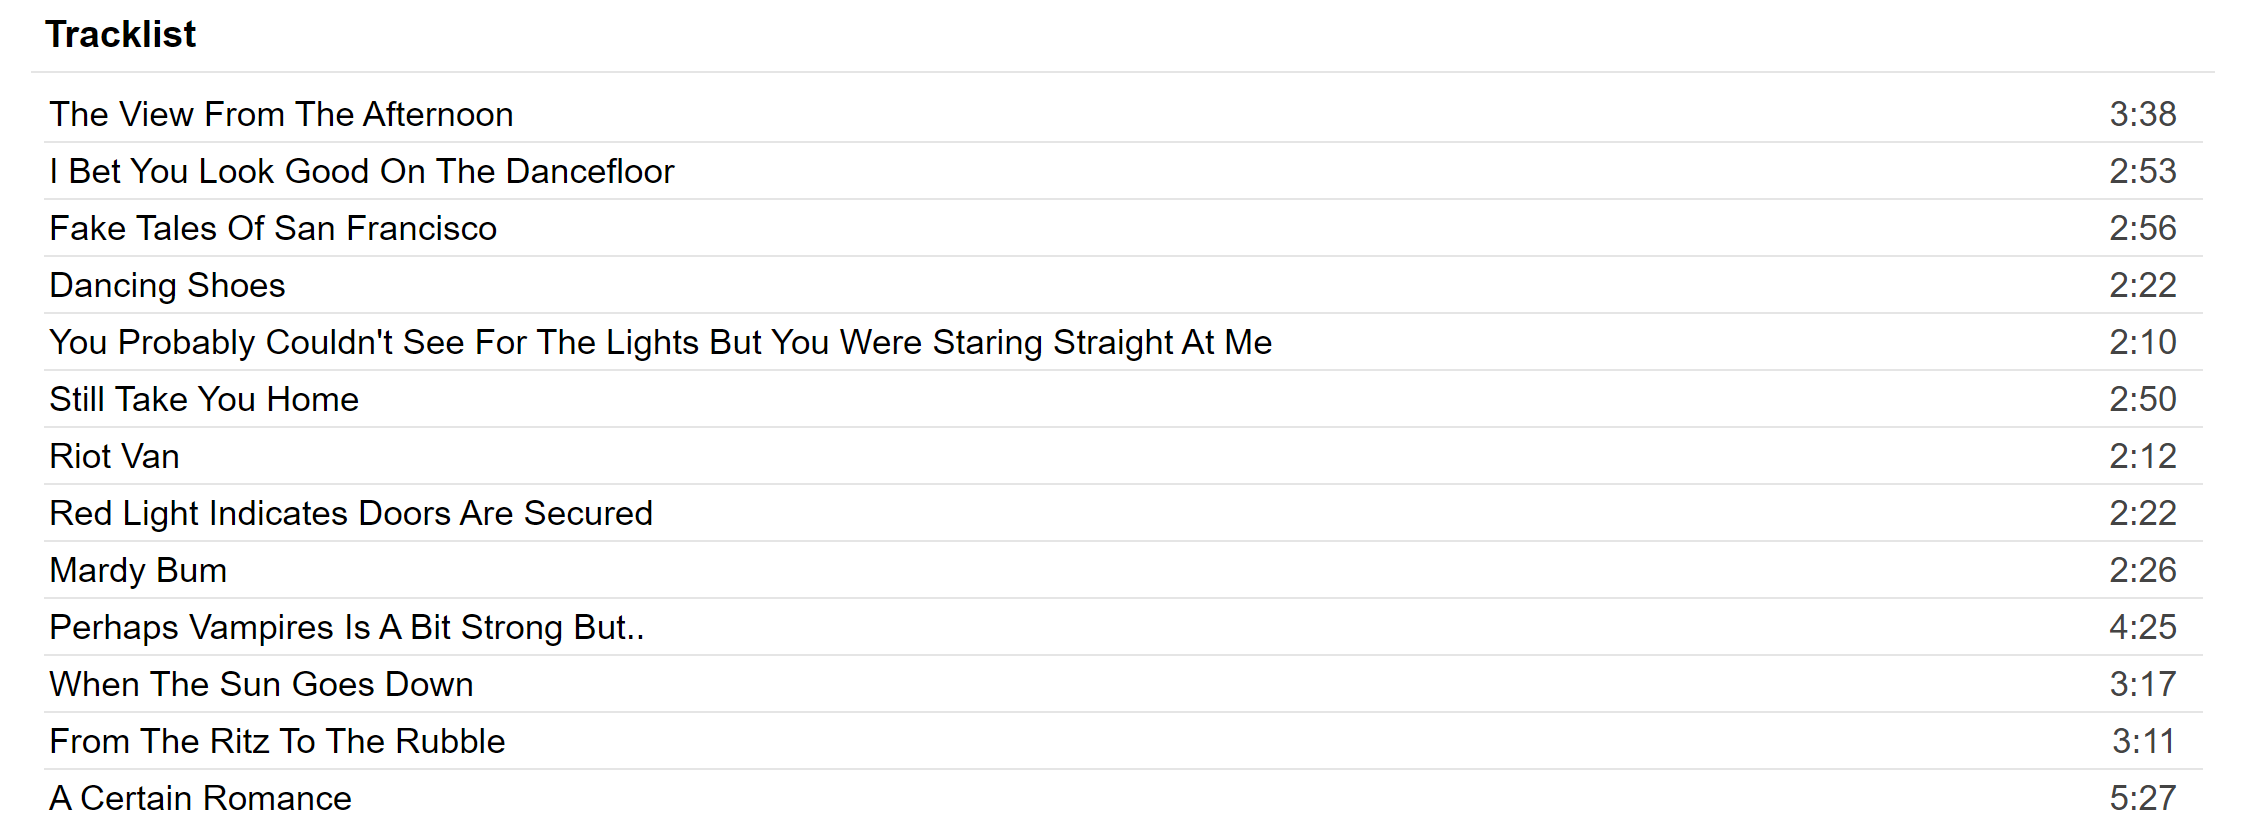Open Fake Tales Of San Francisco track
The width and height of the screenshot is (2252, 840).
(x=273, y=228)
